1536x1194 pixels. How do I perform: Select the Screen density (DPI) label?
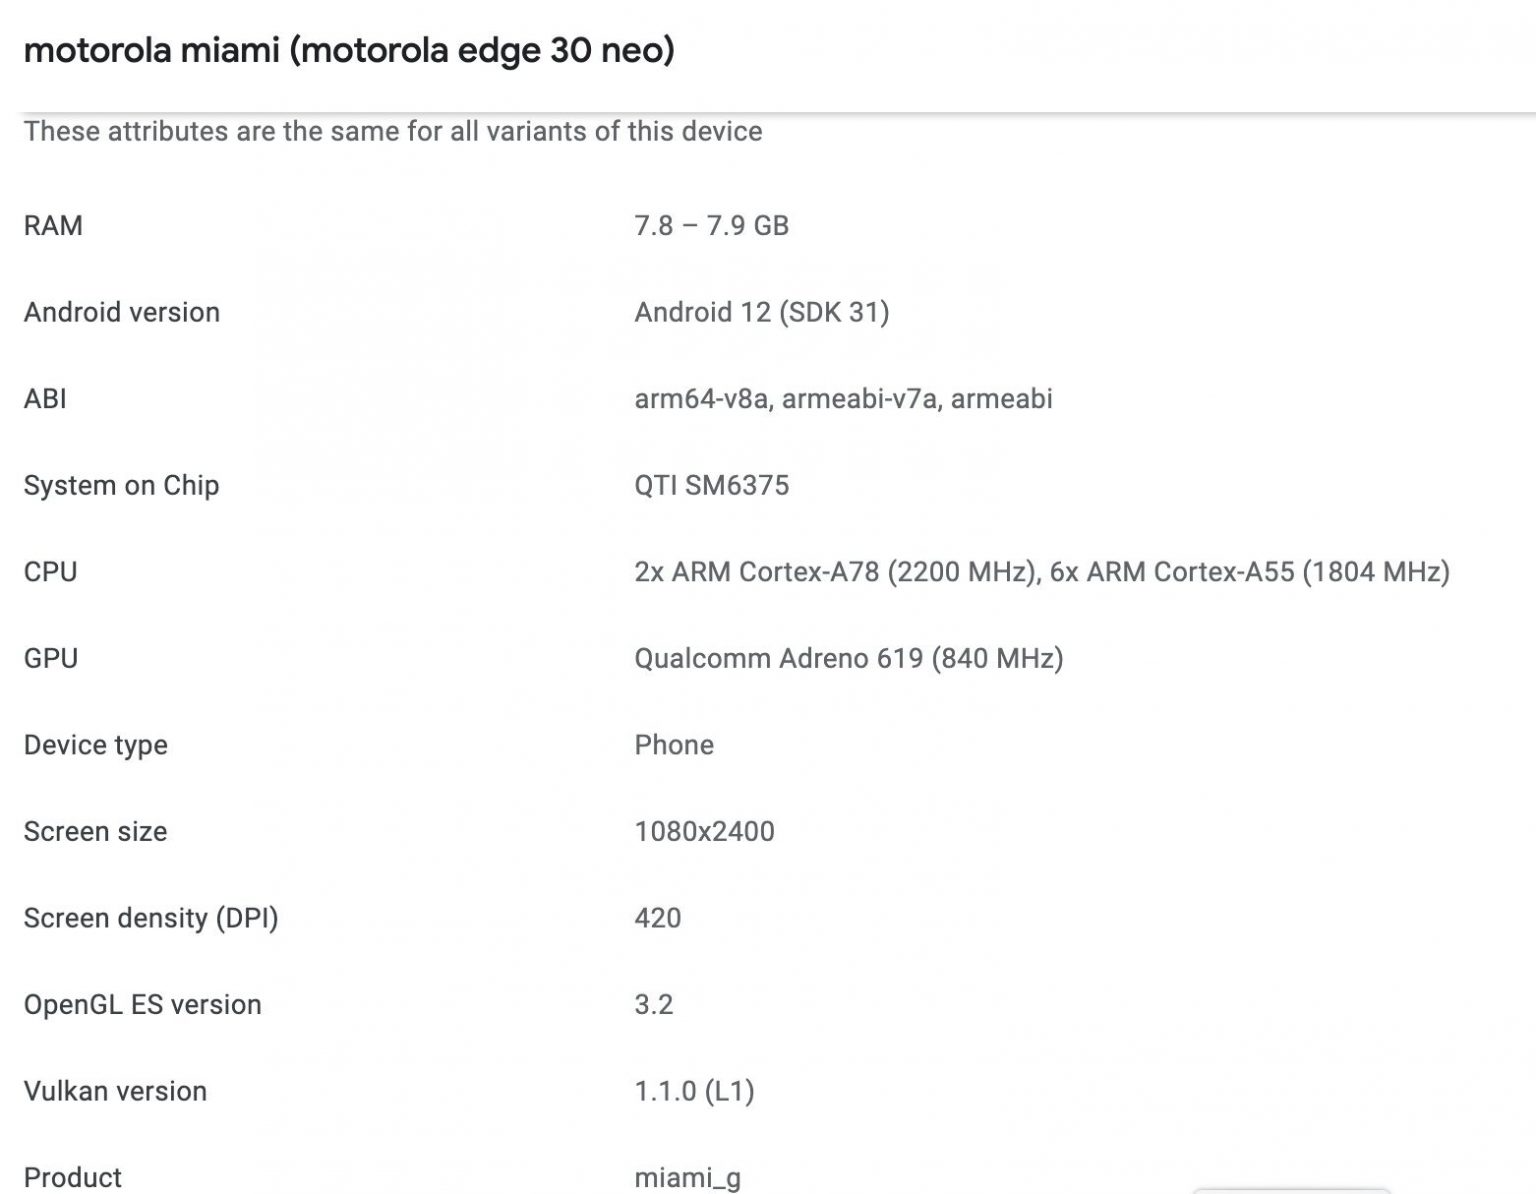(x=151, y=918)
